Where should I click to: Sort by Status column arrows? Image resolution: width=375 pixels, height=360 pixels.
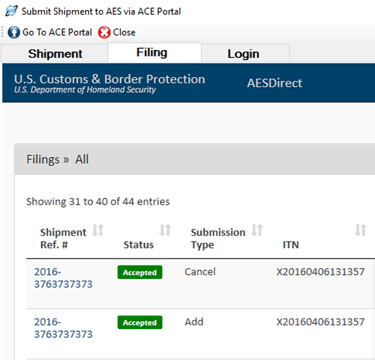(x=165, y=230)
